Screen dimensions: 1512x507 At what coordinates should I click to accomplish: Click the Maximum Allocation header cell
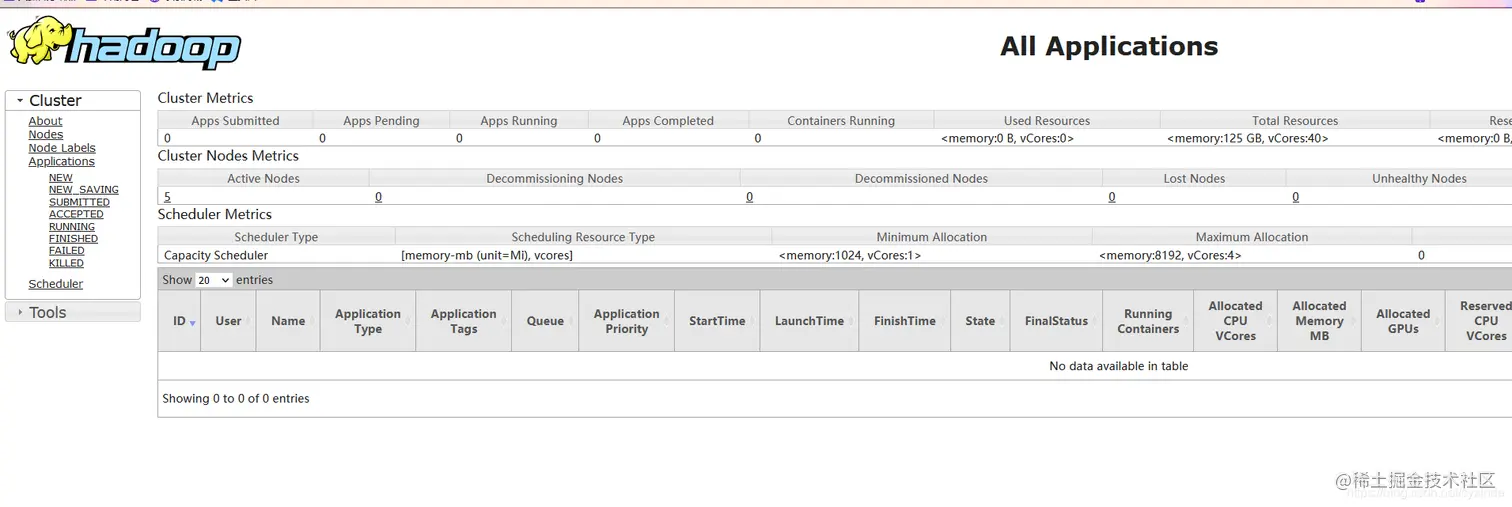click(1252, 237)
